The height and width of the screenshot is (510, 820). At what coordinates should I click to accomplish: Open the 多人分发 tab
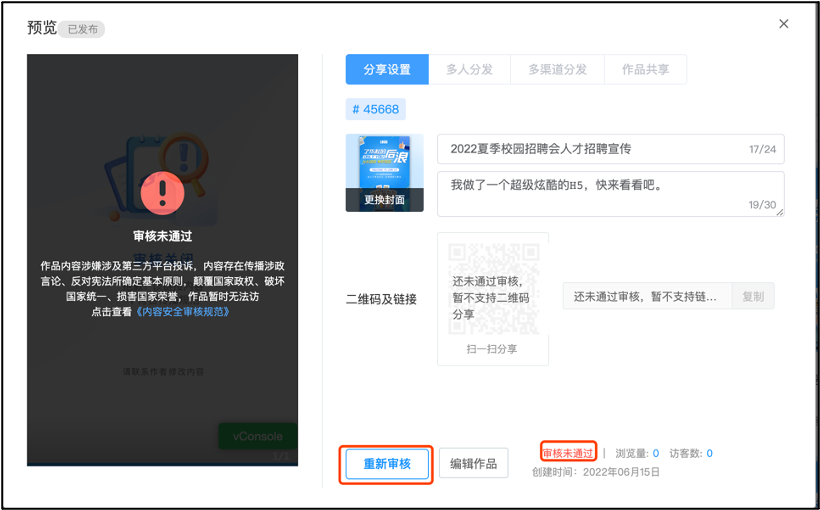[469, 70]
